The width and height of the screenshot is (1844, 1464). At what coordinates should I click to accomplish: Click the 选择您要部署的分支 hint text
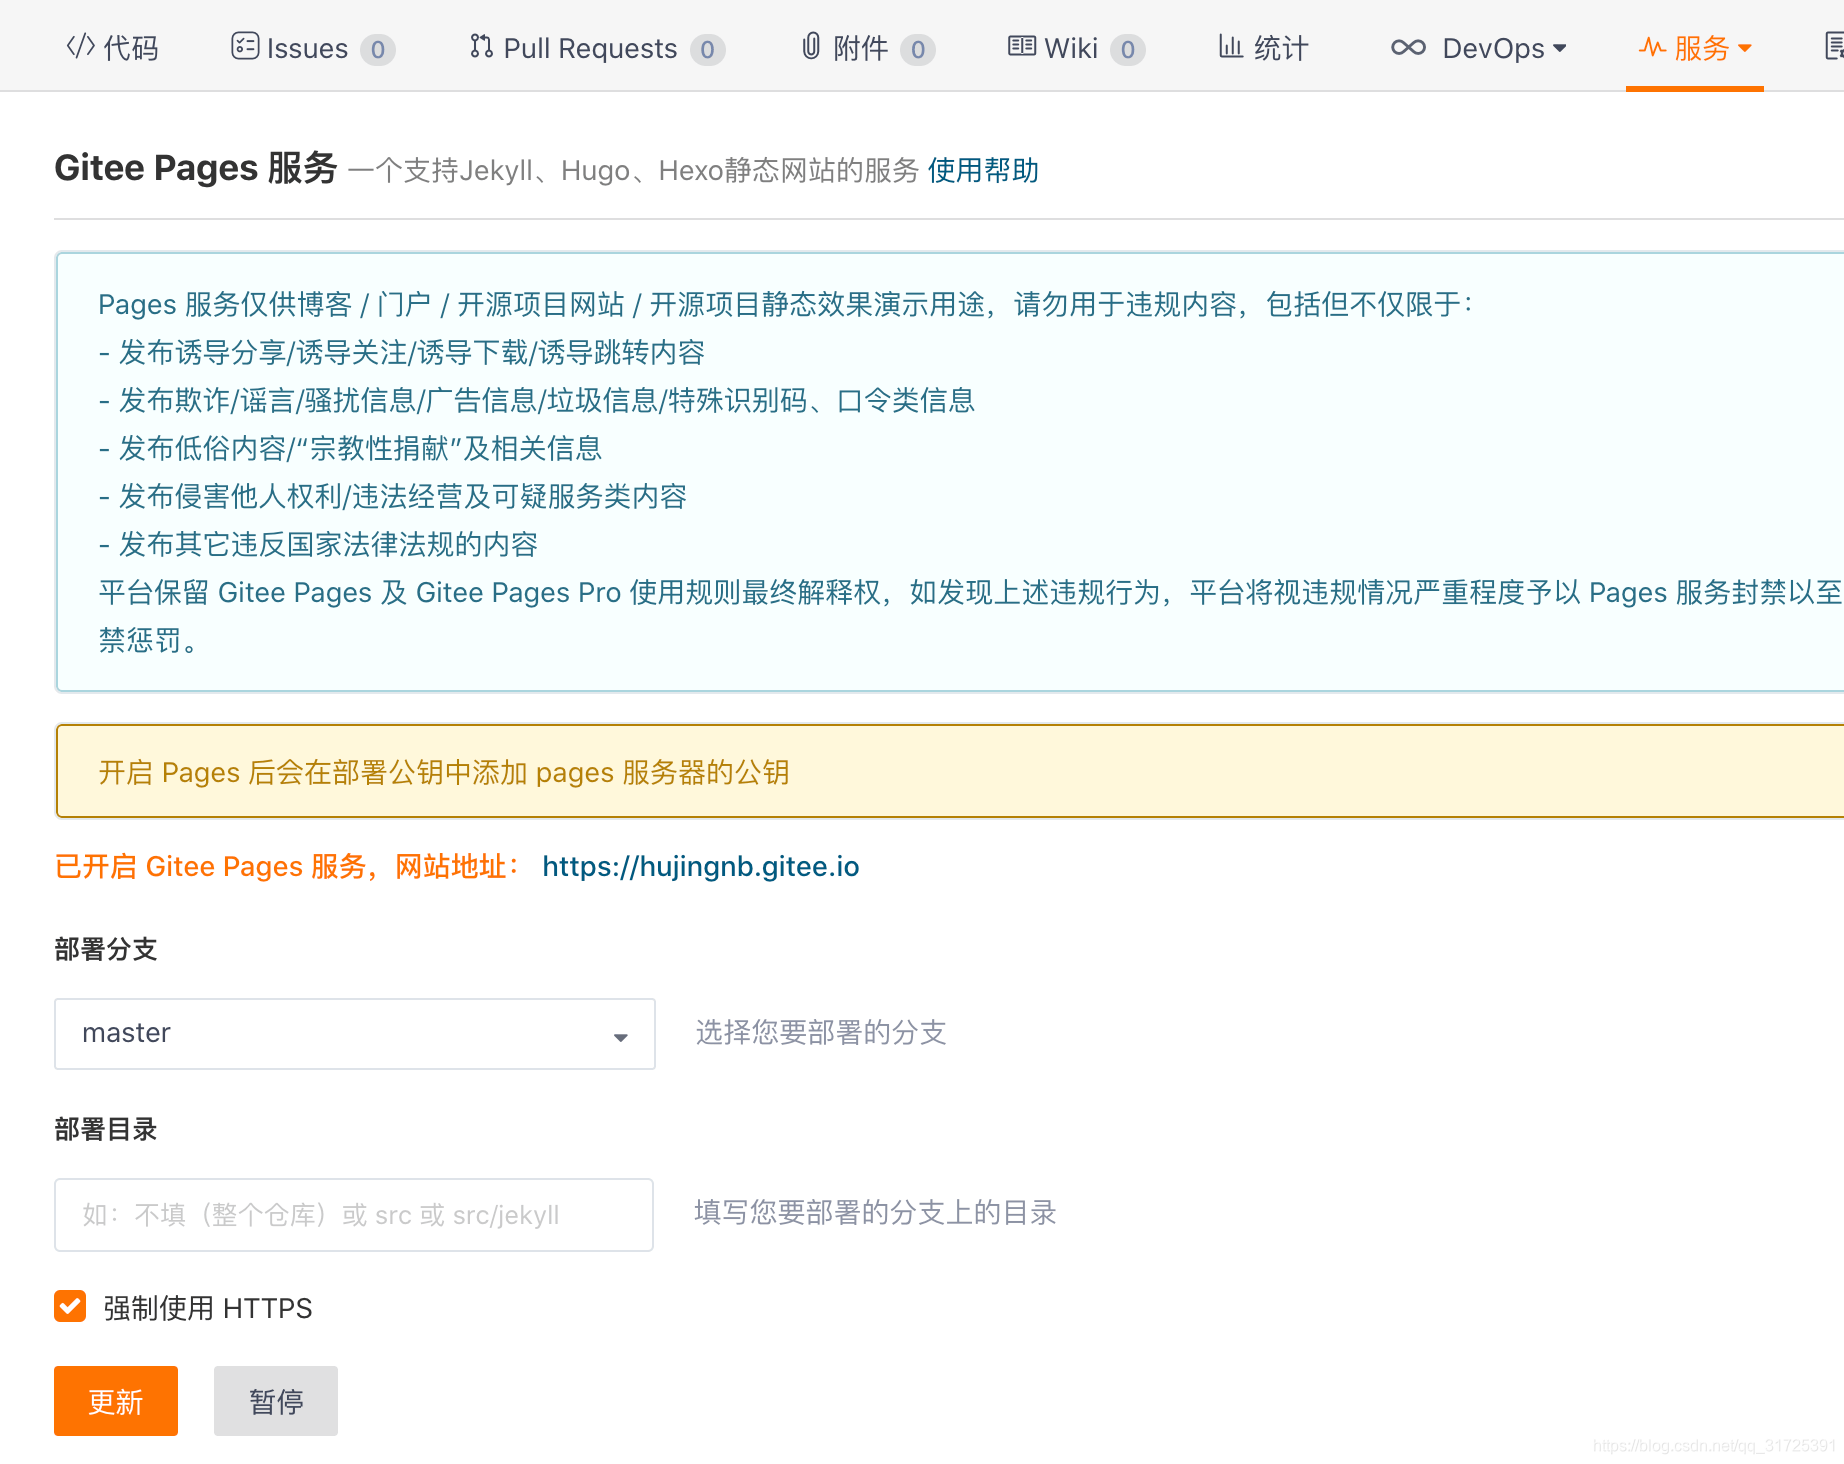(x=821, y=1032)
